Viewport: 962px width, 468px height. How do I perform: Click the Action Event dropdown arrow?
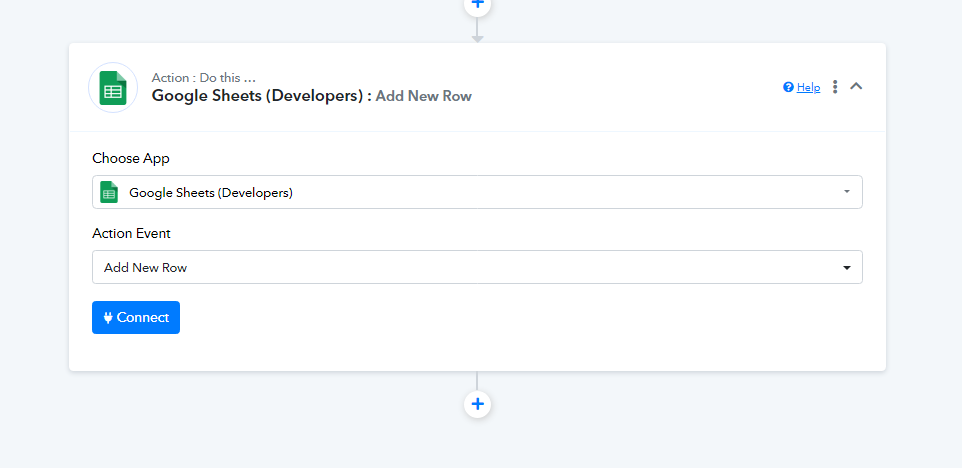pos(847,267)
